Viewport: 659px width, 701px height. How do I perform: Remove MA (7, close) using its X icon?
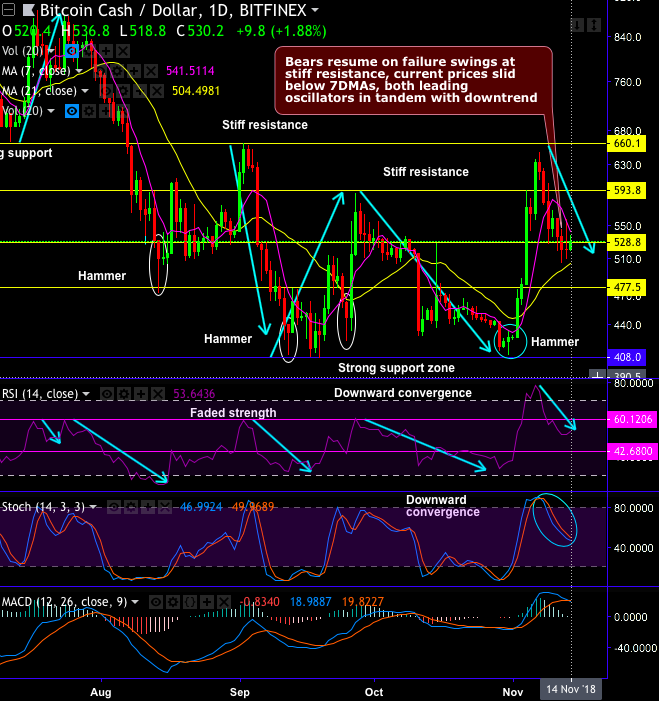[151, 71]
